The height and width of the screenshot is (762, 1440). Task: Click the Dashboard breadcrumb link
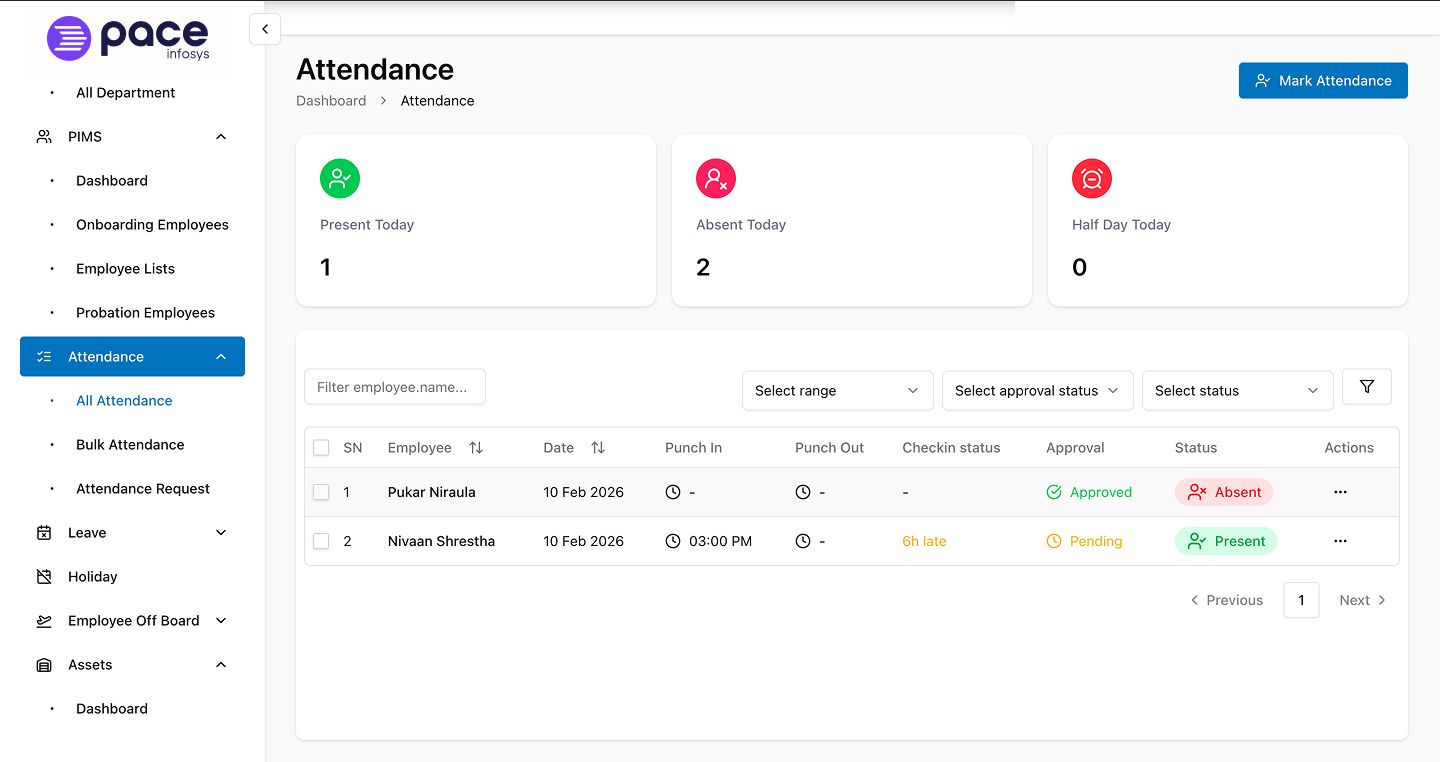pos(331,101)
